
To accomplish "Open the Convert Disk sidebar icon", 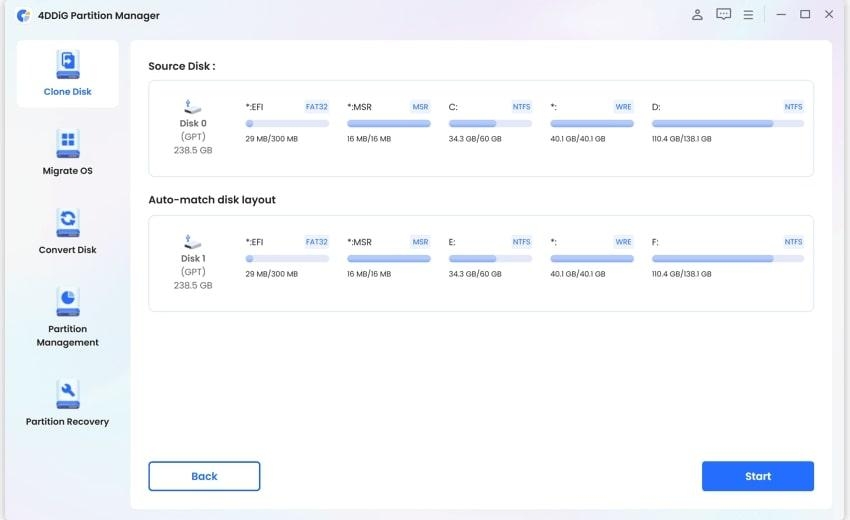I will 68,223.
